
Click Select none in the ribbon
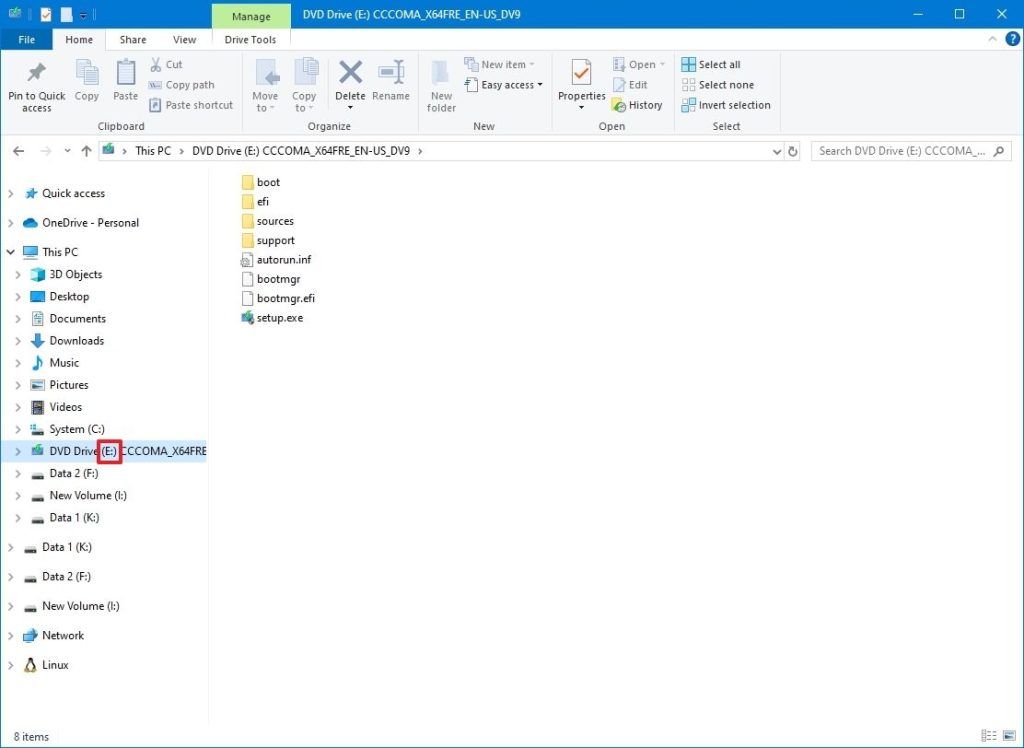718,84
